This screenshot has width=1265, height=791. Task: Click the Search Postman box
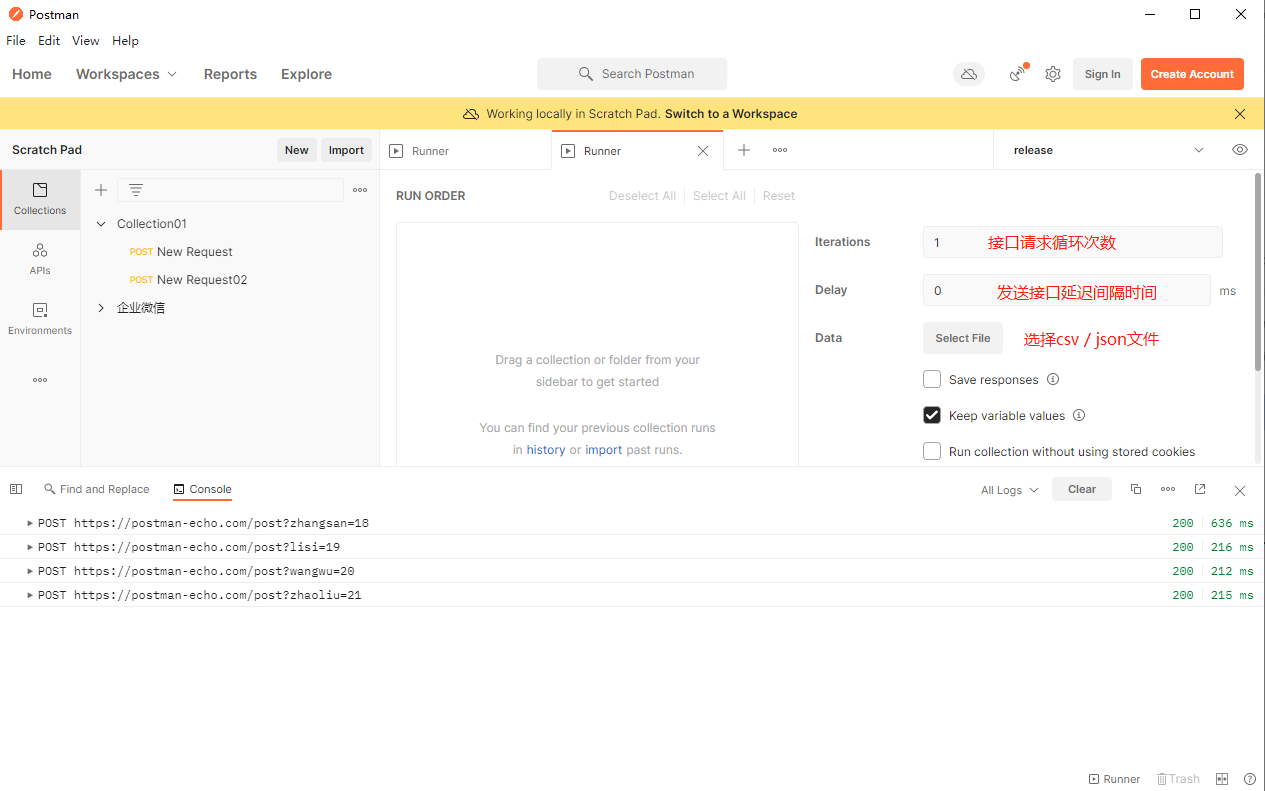click(x=632, y=74)
